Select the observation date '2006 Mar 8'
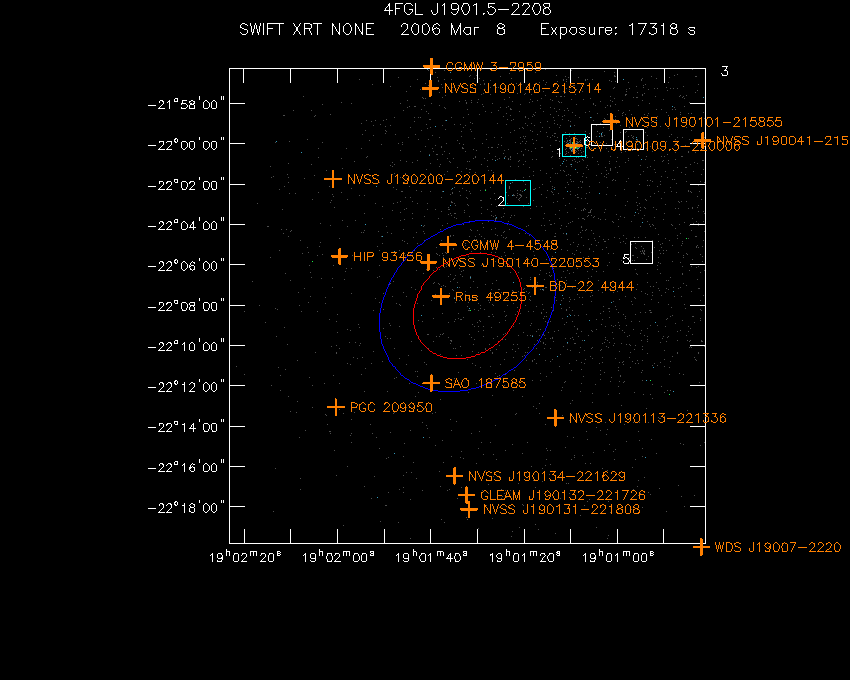This screenshot has height=680, width=850. [x=453, y=29]
